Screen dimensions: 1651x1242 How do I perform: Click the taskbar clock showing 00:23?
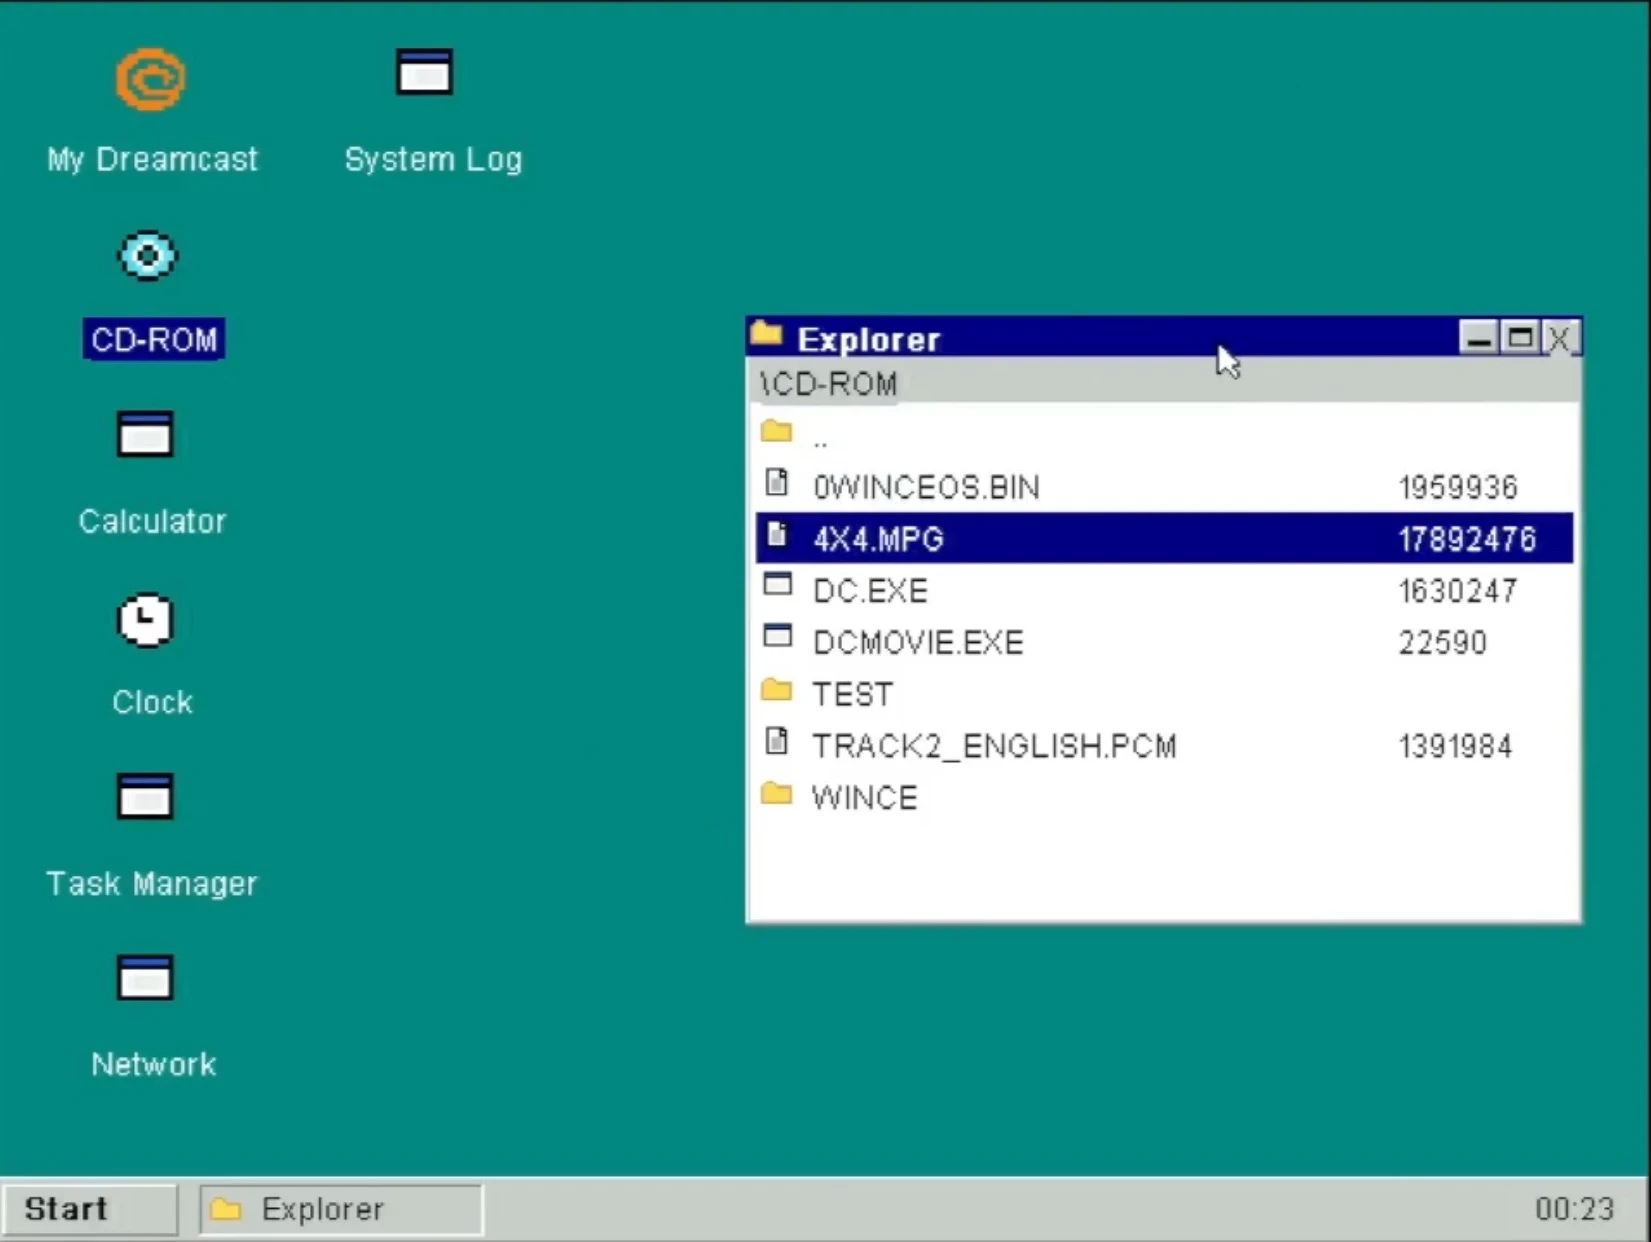pyautogui.click(x=1574, y=1209)
